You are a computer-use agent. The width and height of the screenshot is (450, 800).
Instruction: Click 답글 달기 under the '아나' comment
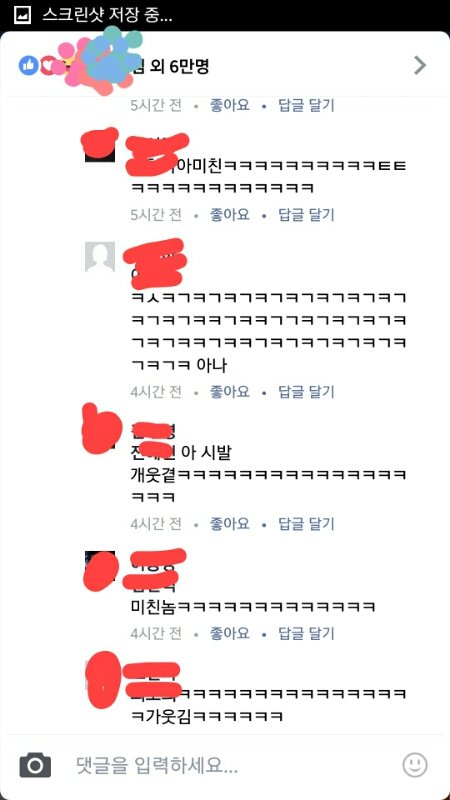pyautogui.click(x=306, y=391)
